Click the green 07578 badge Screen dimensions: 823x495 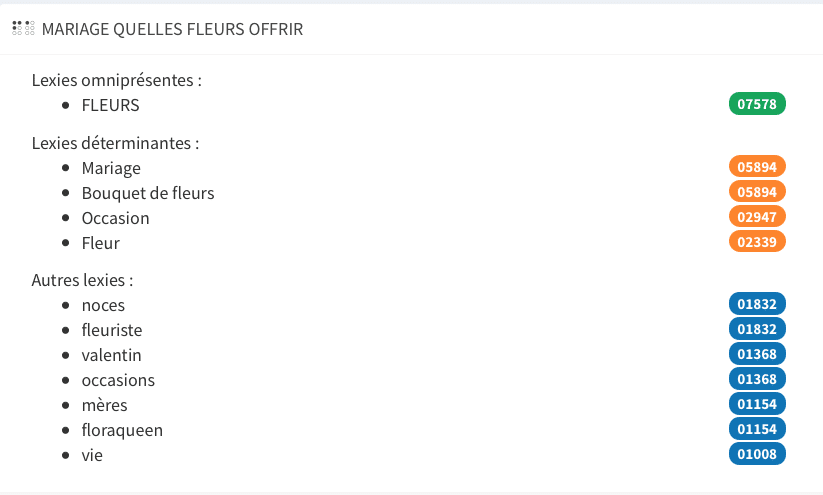coord(757,104)
